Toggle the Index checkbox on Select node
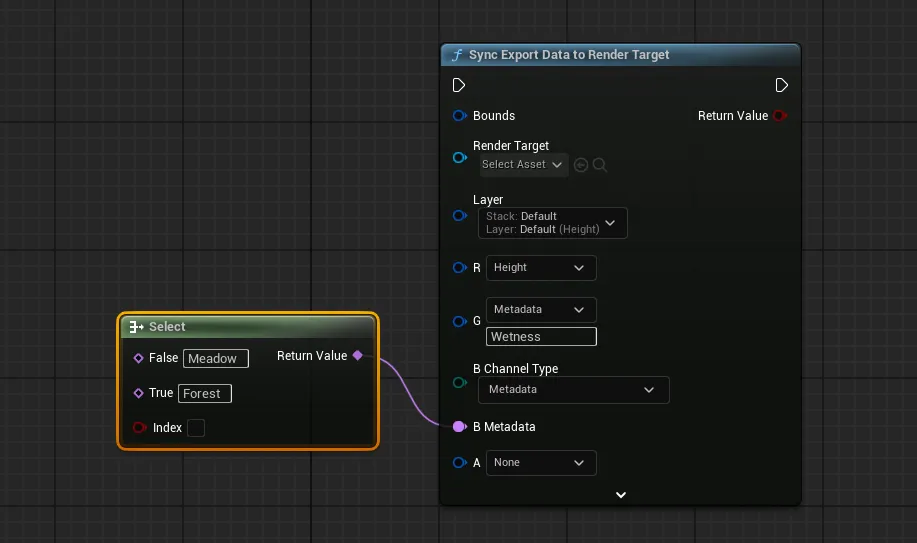Screen dimensions: 917x543 point(196,428)
